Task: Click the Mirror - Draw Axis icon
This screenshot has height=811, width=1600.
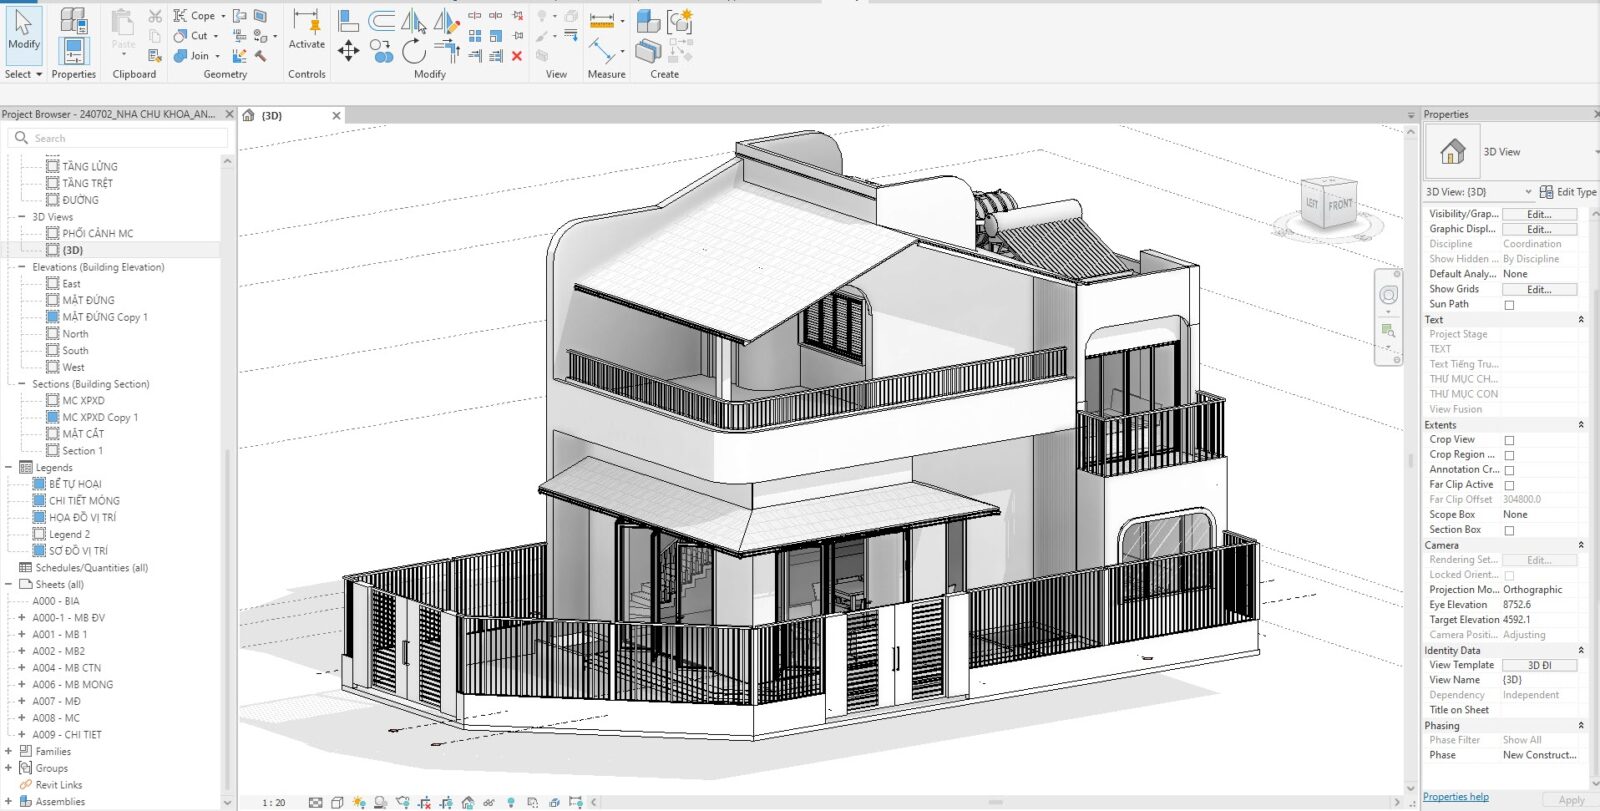Action: pyautogui.click(x=446, y=20)
